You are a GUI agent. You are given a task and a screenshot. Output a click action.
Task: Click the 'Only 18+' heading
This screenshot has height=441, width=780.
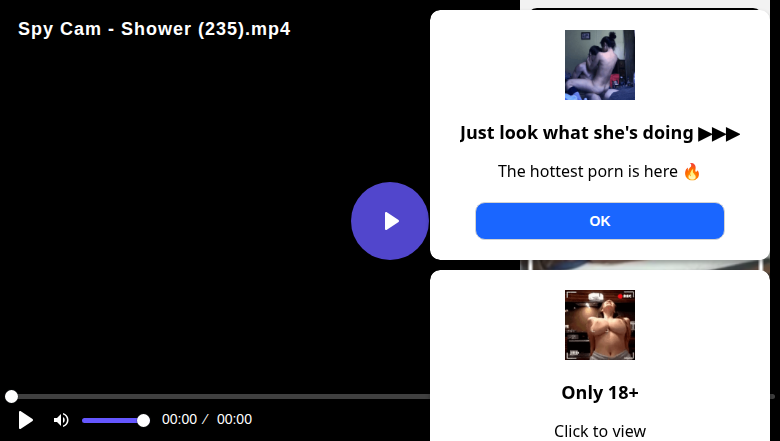click(599, 393)
